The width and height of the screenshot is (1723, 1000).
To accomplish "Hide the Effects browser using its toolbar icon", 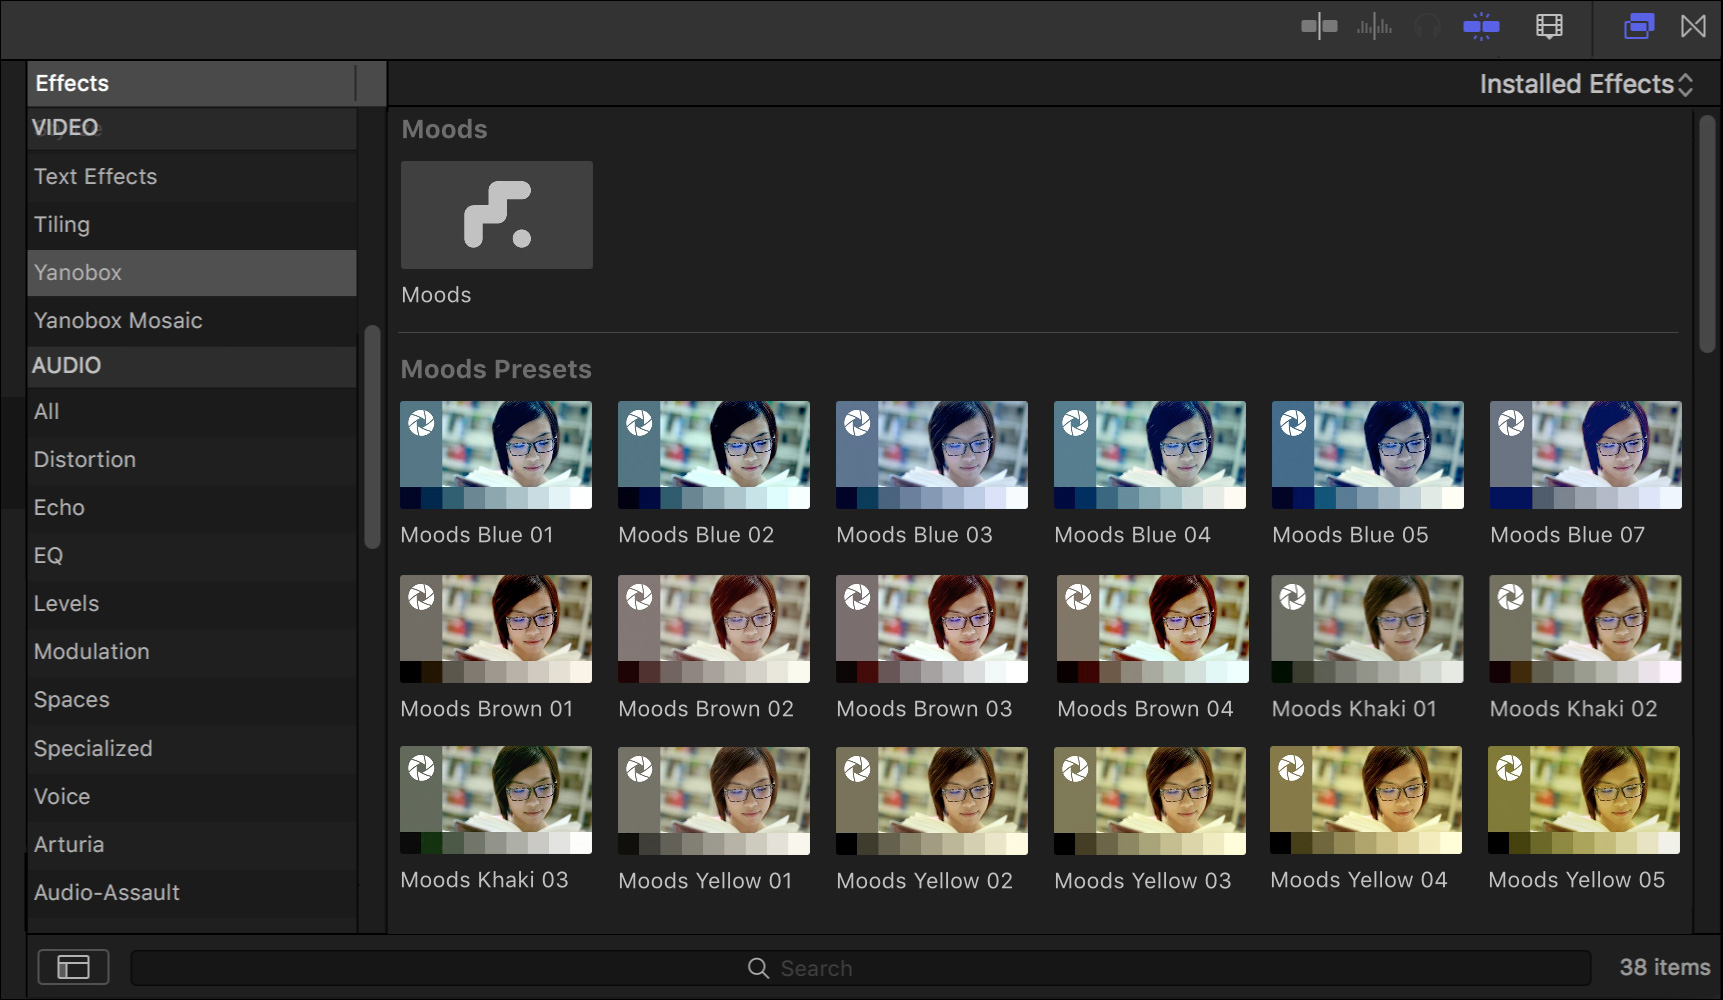I will (1638, 27).
